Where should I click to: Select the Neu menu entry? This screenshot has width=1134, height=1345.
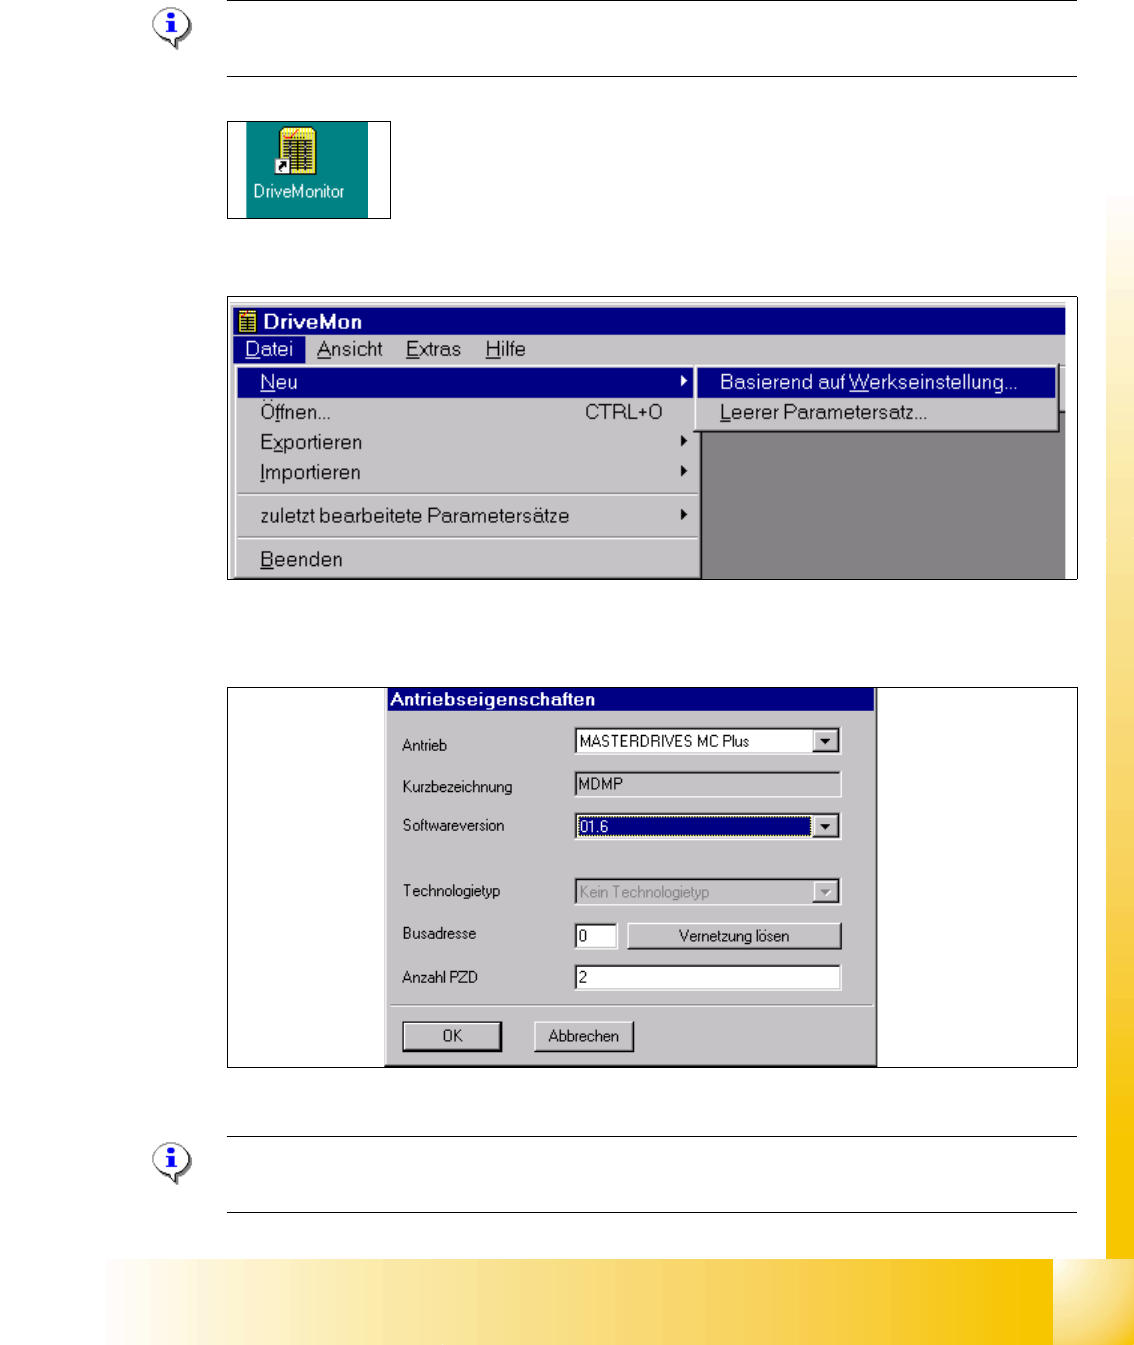(467, 382)
